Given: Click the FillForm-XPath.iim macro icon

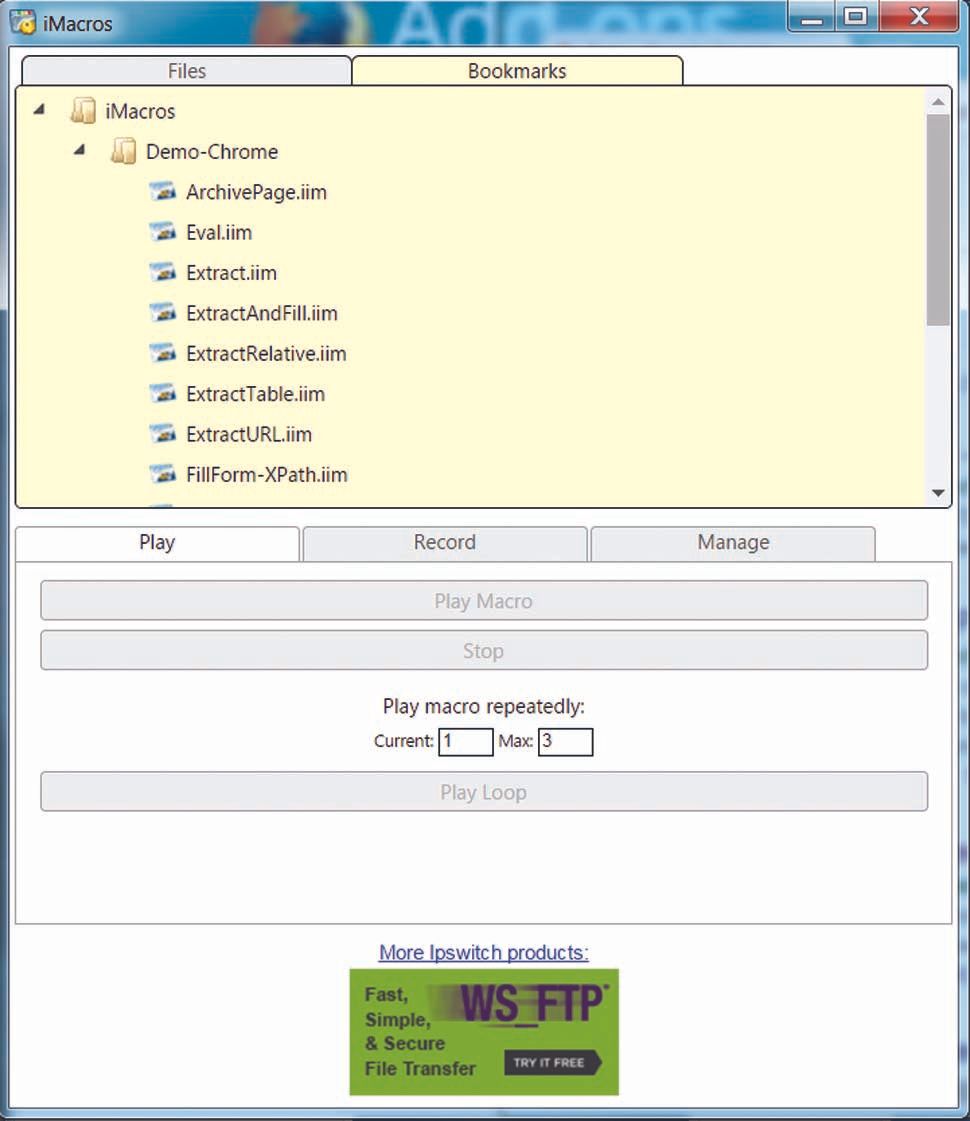Looking at the screenshot, I should (x=163, y=474).
